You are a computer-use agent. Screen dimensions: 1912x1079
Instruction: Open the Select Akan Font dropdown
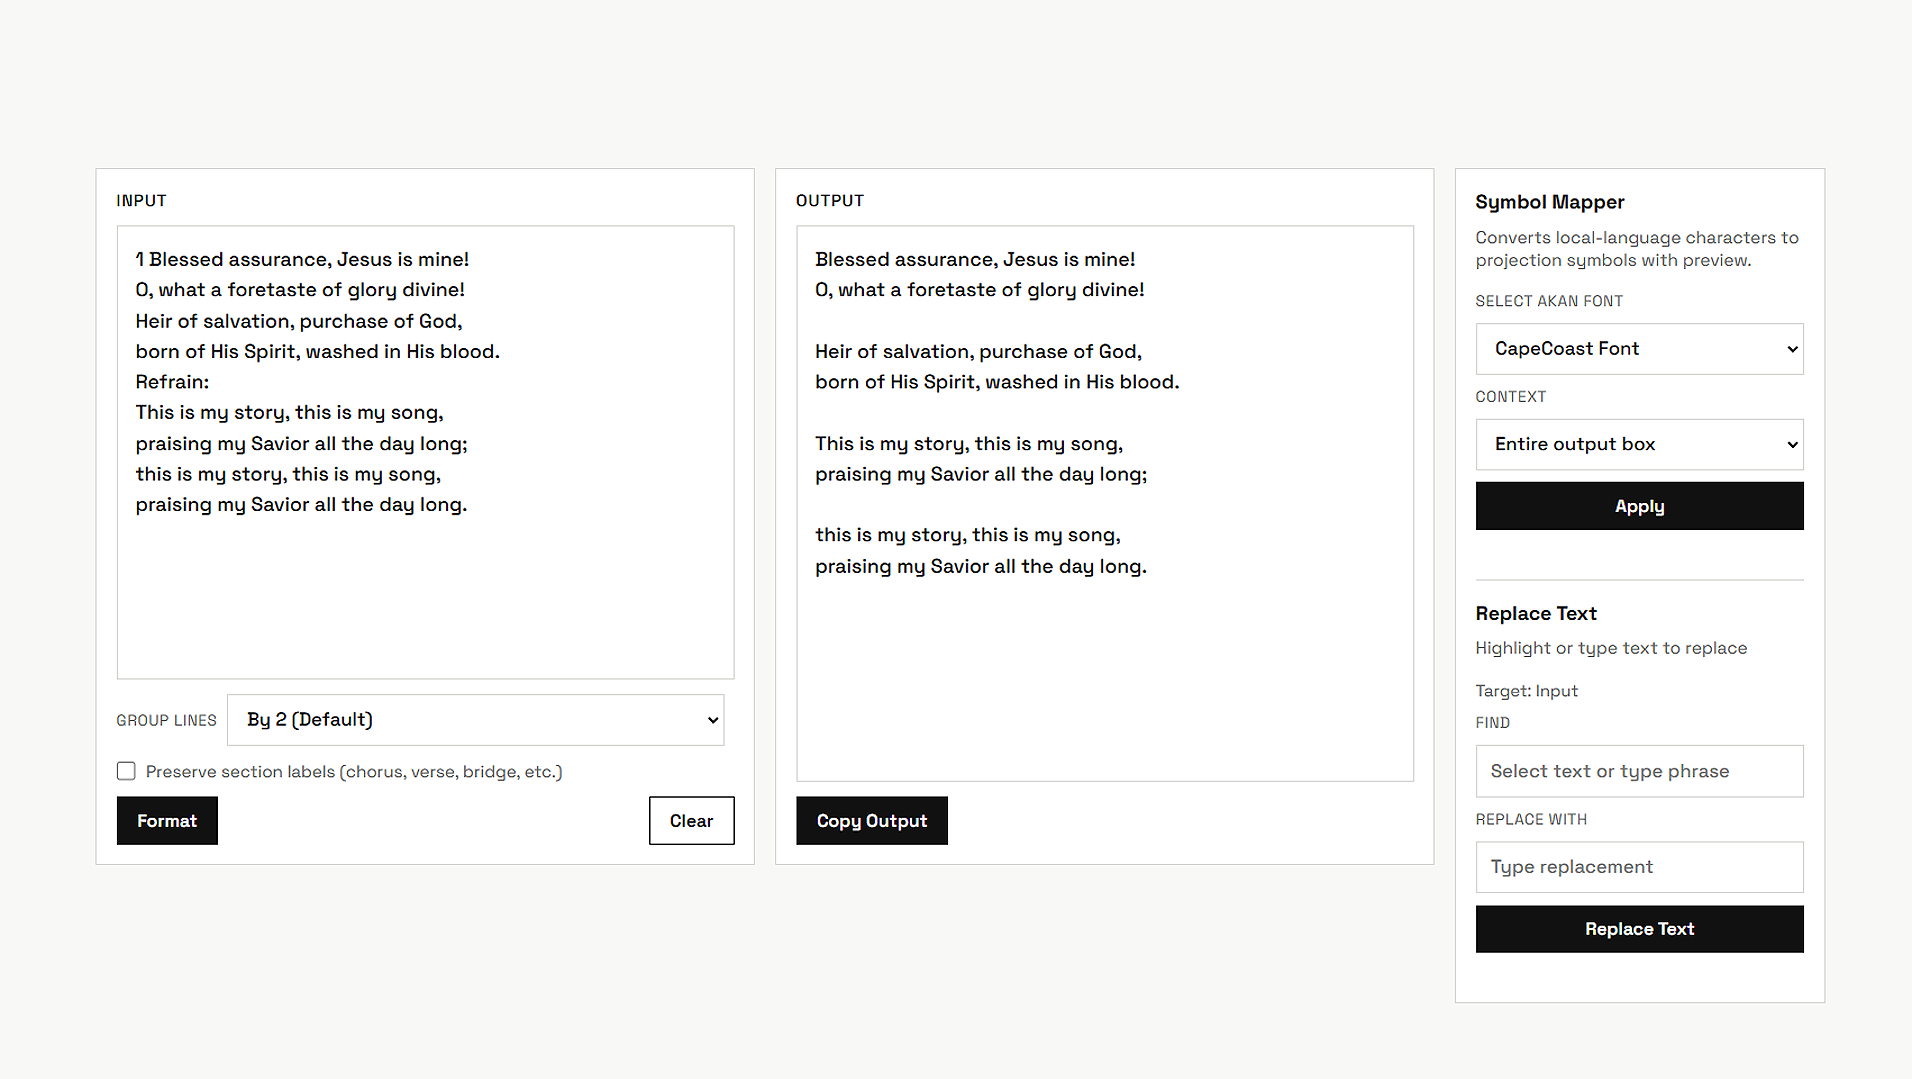[1639, 349]
